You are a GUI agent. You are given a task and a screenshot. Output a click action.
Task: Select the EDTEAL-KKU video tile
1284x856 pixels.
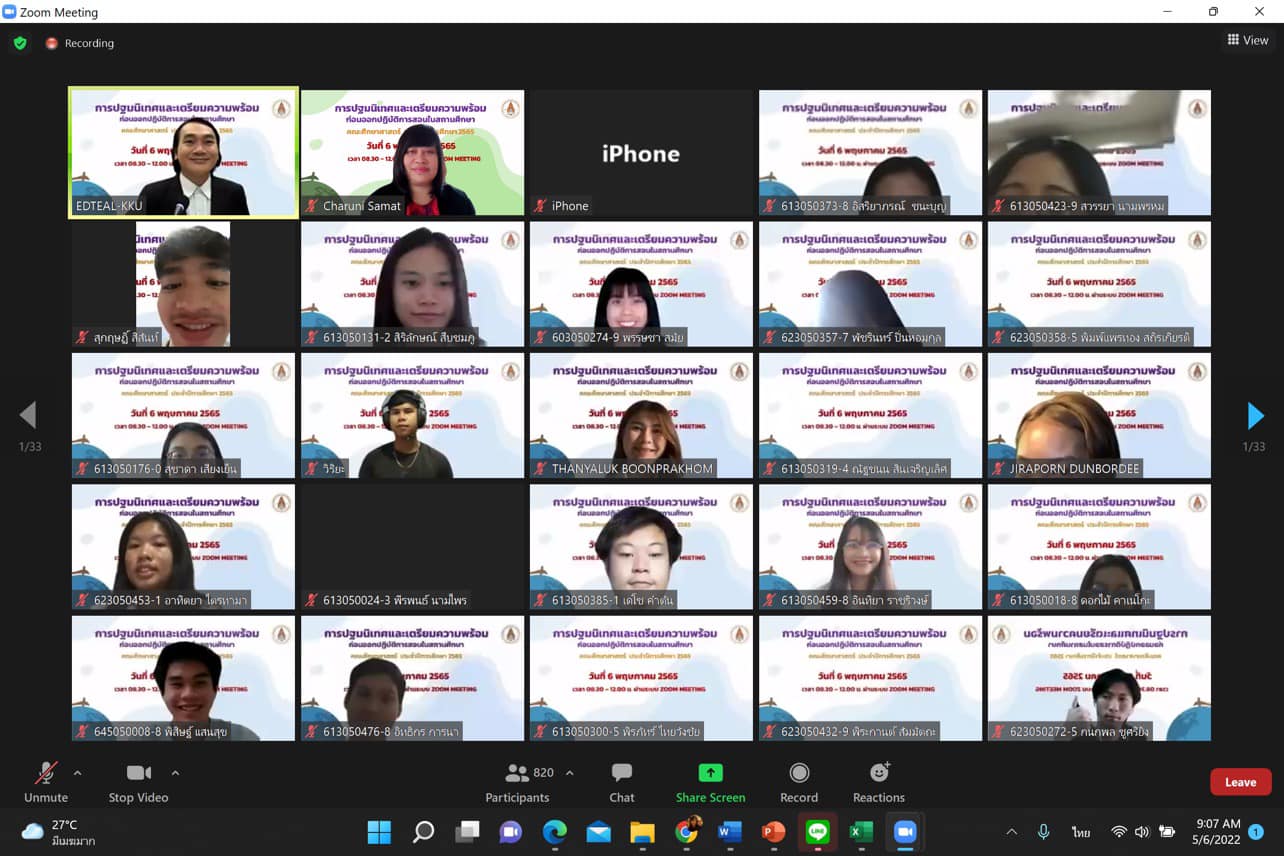click(x=184, y=152)
